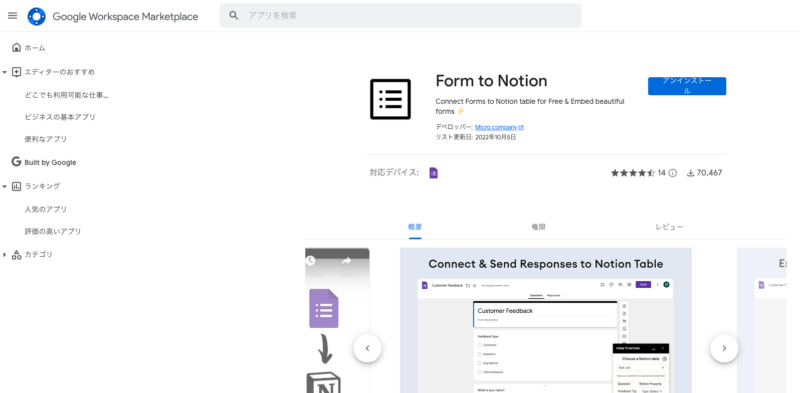Screen dimensions: 800x393
Task: Open ビジネスの基本アプリ category
Action: point(60,117)
